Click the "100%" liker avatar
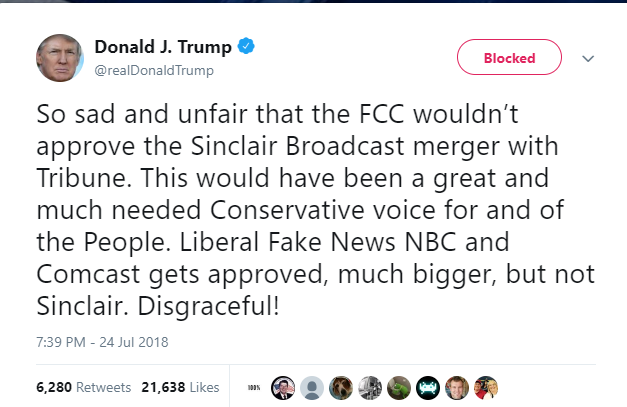Screen dimensions: 627x407 (254, 387)
